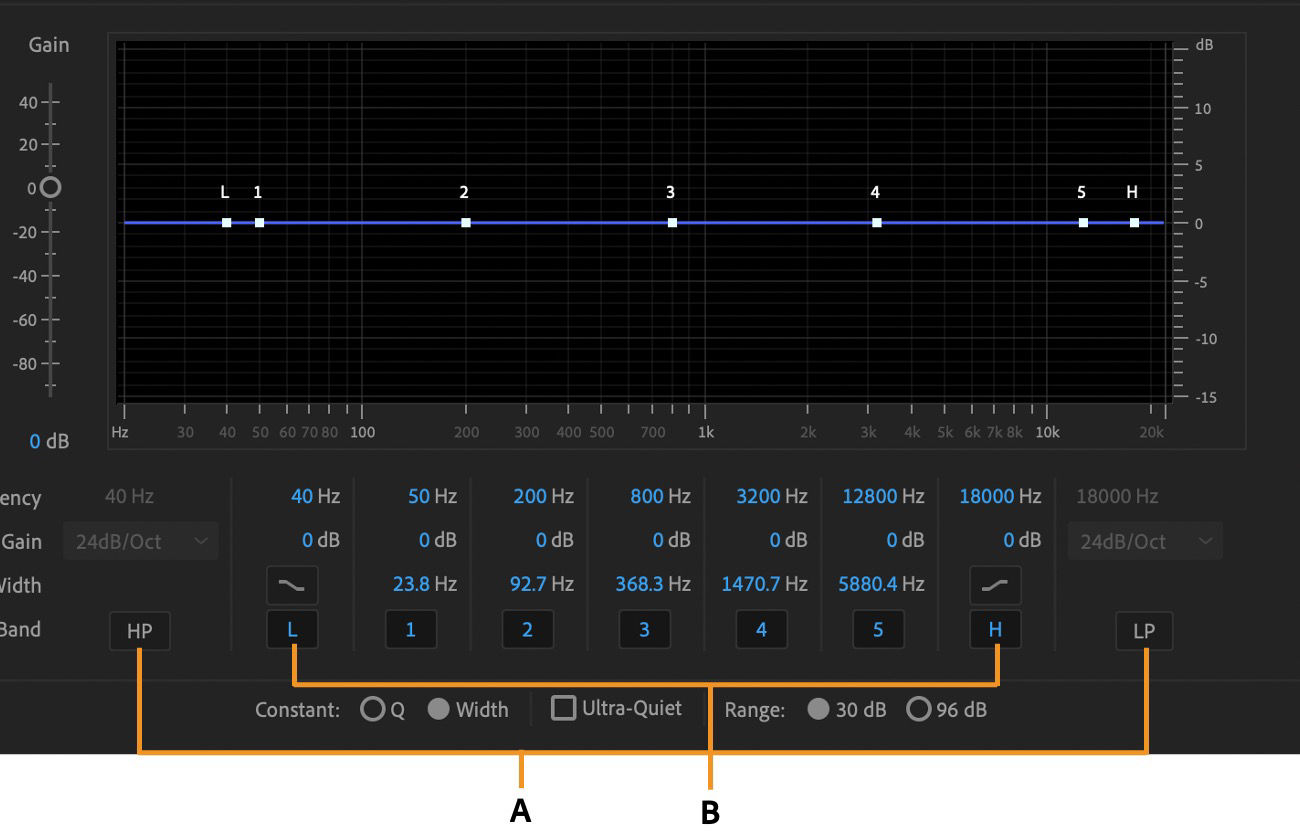Enable the HP high-pass filter
This screenshot has height=840, width=1300.
point(139,630)
